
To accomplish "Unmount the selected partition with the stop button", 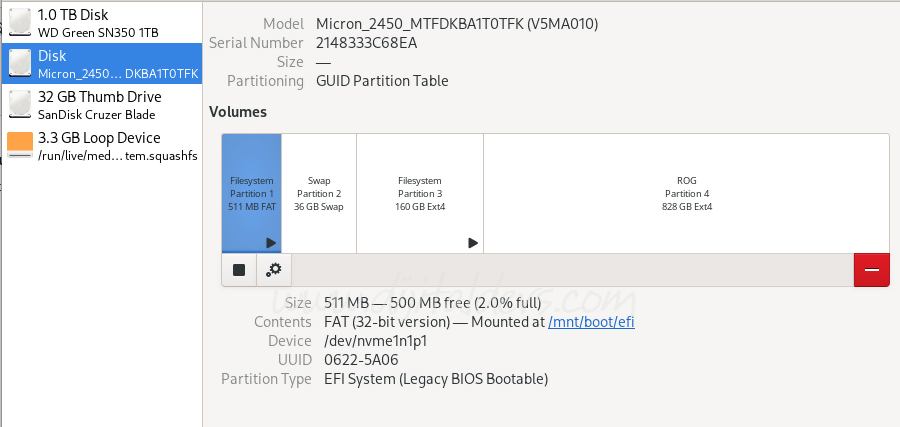I will pos(238,270).
